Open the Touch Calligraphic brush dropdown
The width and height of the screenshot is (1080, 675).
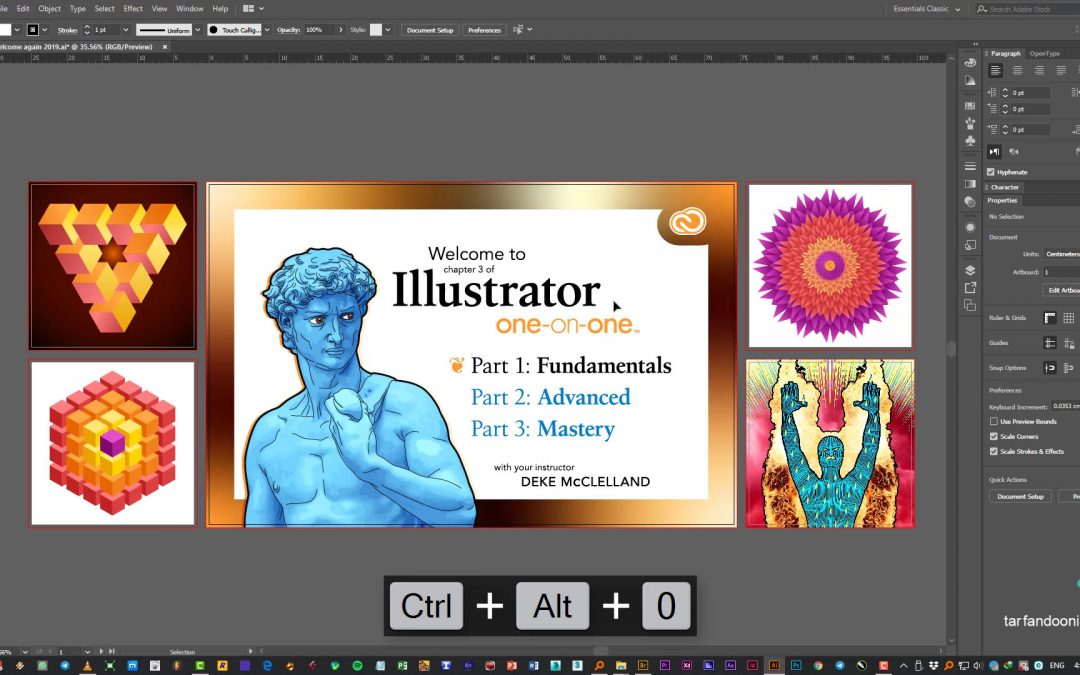click(267, 30)
